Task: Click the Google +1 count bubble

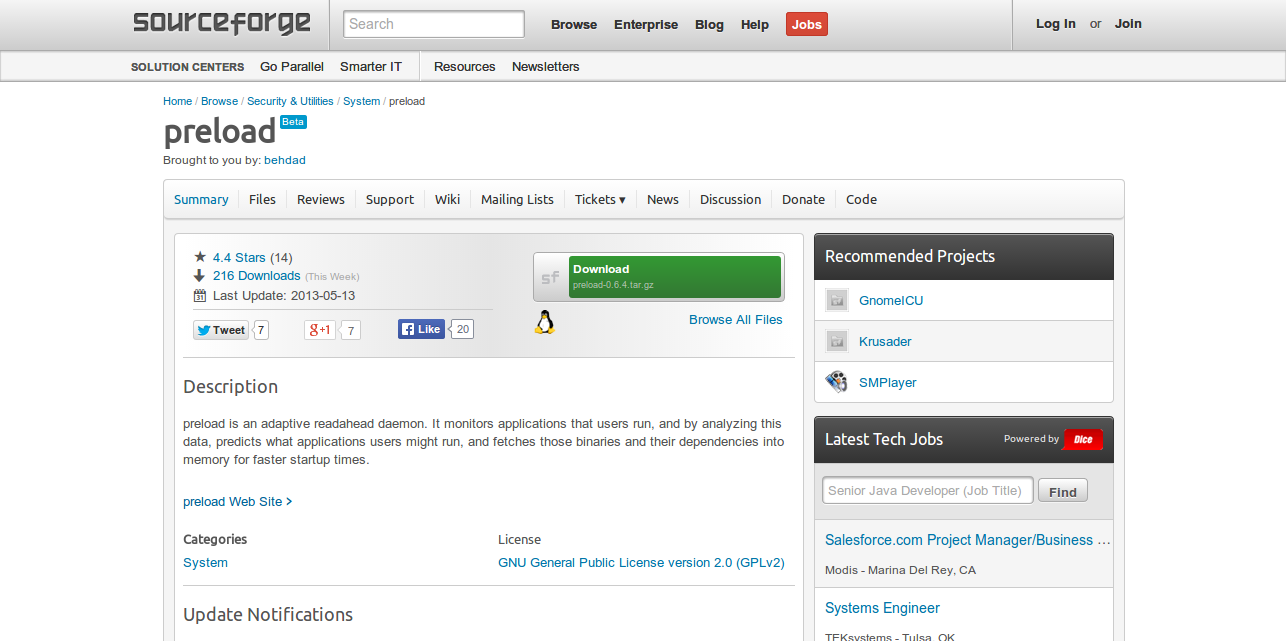Action: coord(351,330)
